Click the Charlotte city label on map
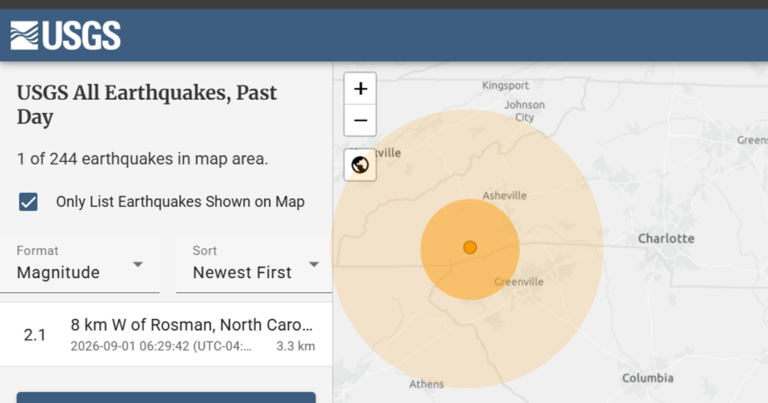Image resolution: width=768 pixels, height=403 pixels. tap(666, 238)
